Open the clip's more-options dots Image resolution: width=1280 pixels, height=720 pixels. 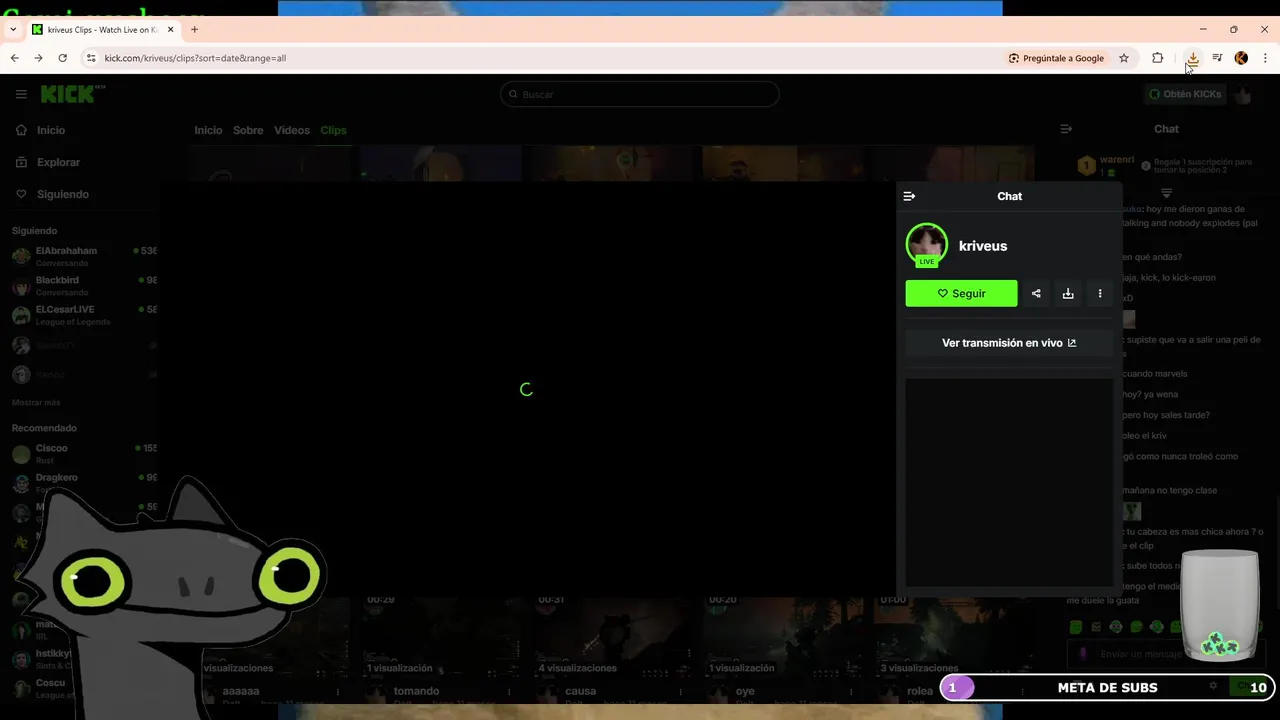coord(1100,293)
